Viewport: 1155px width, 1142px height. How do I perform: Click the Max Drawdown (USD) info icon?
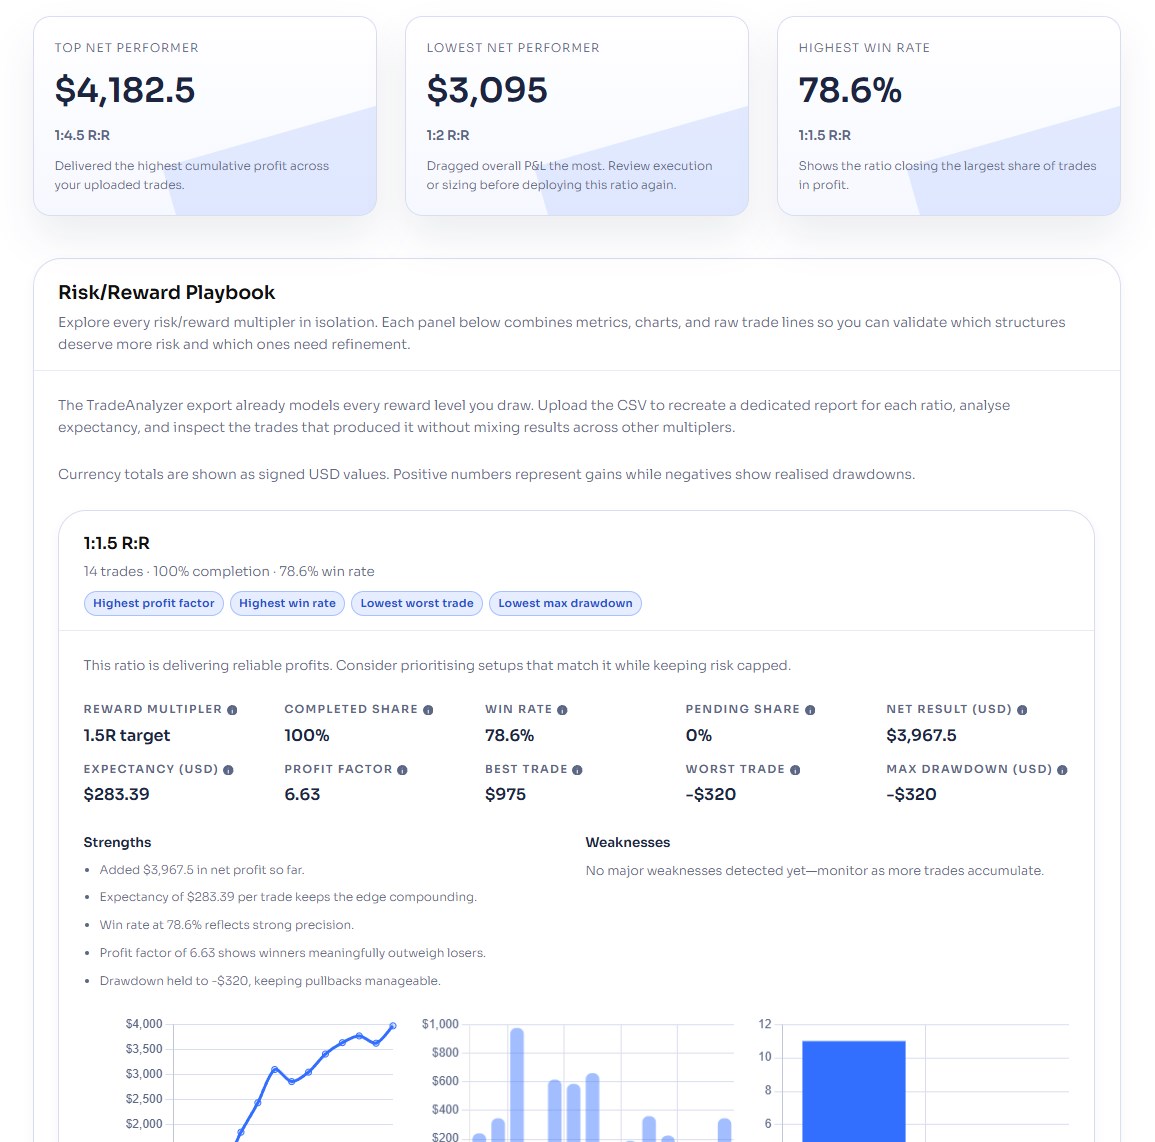tap(1062, 770)
